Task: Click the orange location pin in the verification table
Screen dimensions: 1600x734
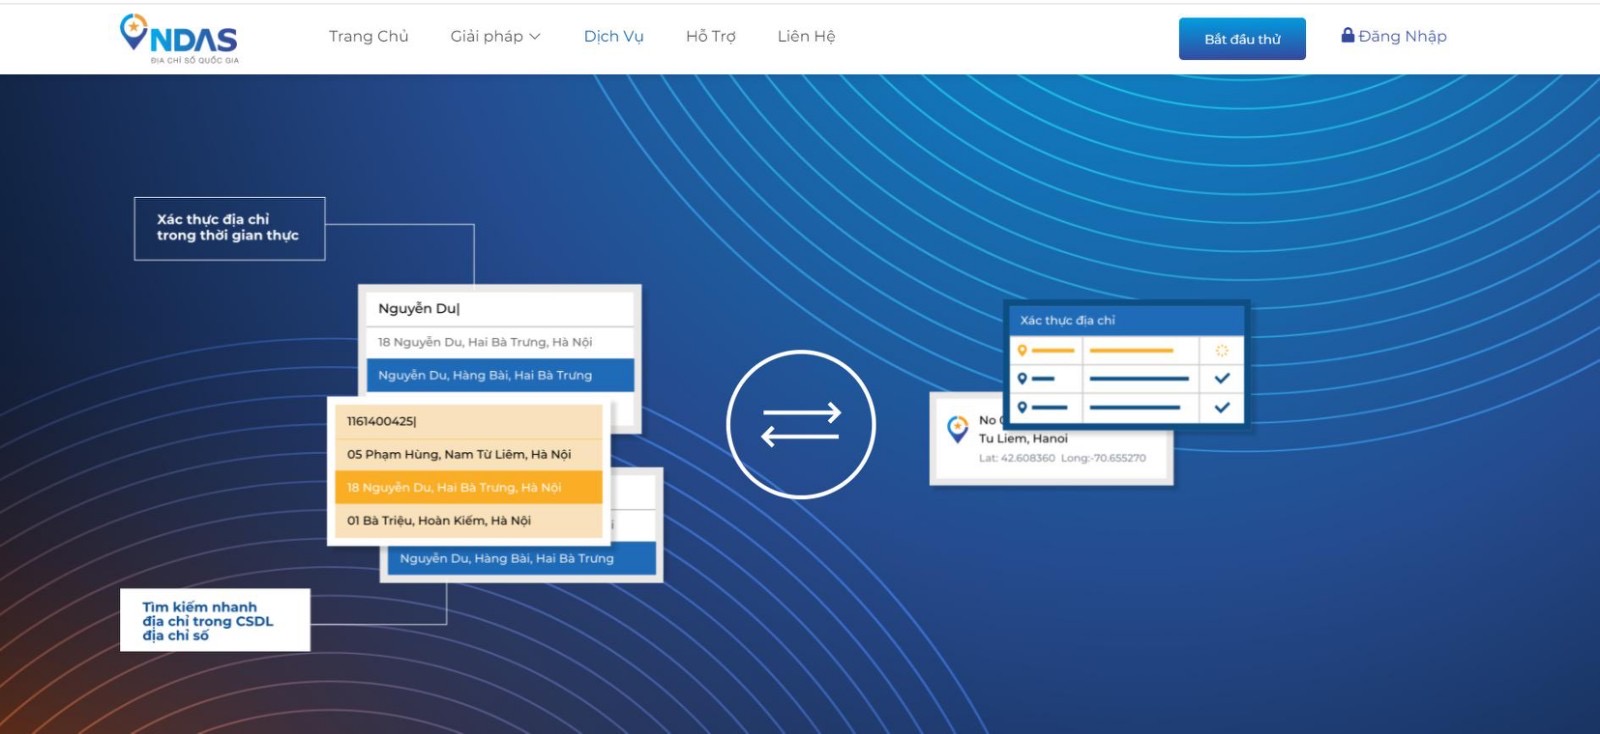Action: coord(1022,351)
